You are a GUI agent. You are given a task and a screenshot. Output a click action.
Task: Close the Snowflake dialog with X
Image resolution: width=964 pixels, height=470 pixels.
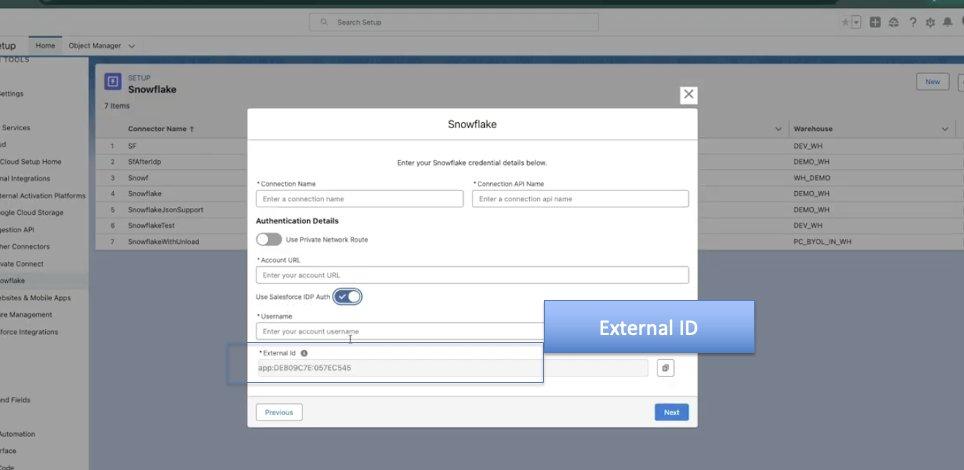point(689,95)
